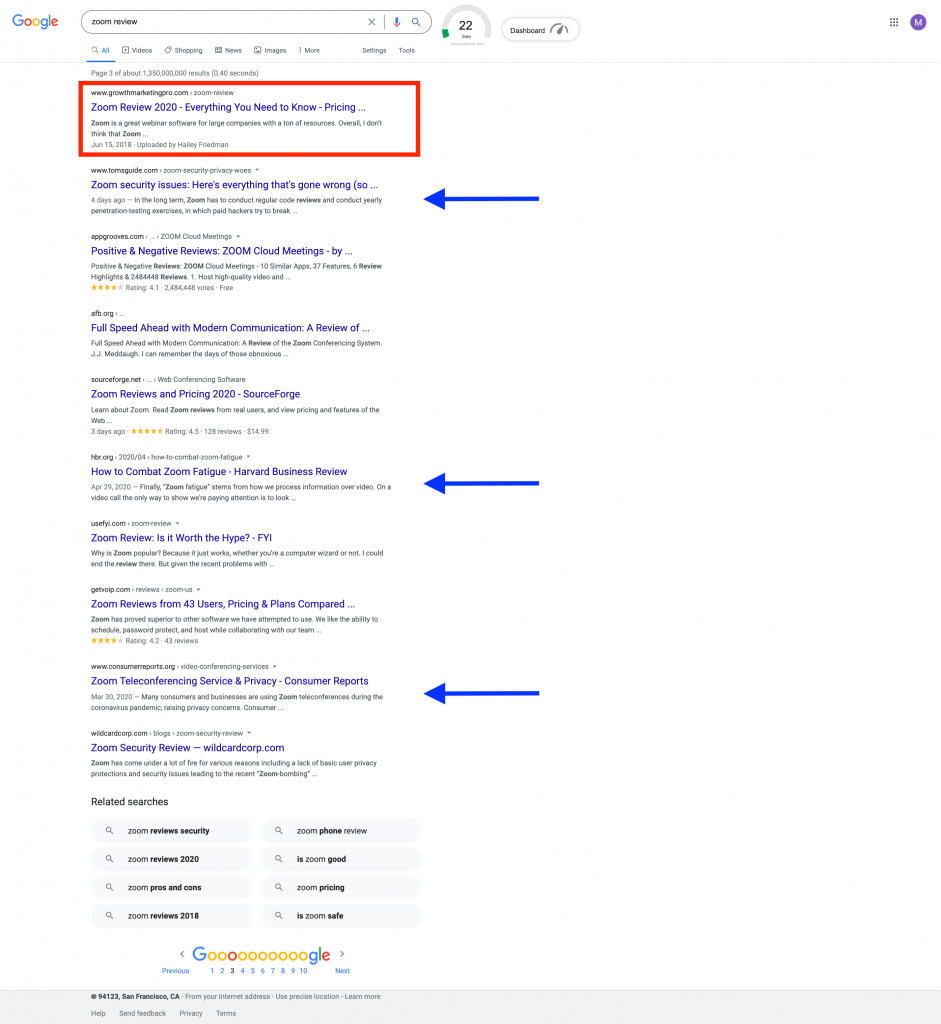Search related: zoom reviews security

(x=171, y=831)
